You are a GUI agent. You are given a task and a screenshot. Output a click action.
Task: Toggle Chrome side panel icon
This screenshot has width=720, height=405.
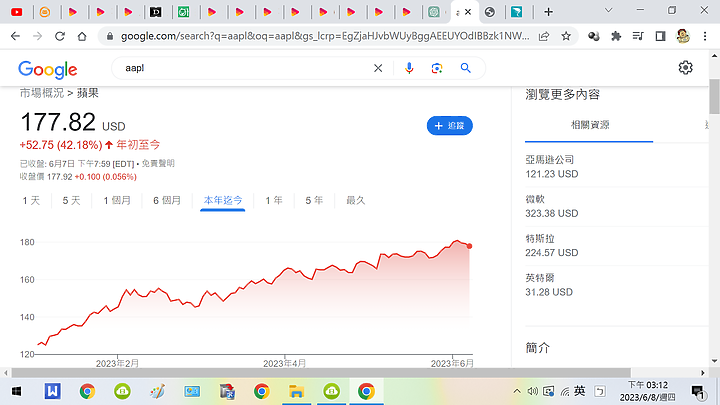(x=660, y=36)
